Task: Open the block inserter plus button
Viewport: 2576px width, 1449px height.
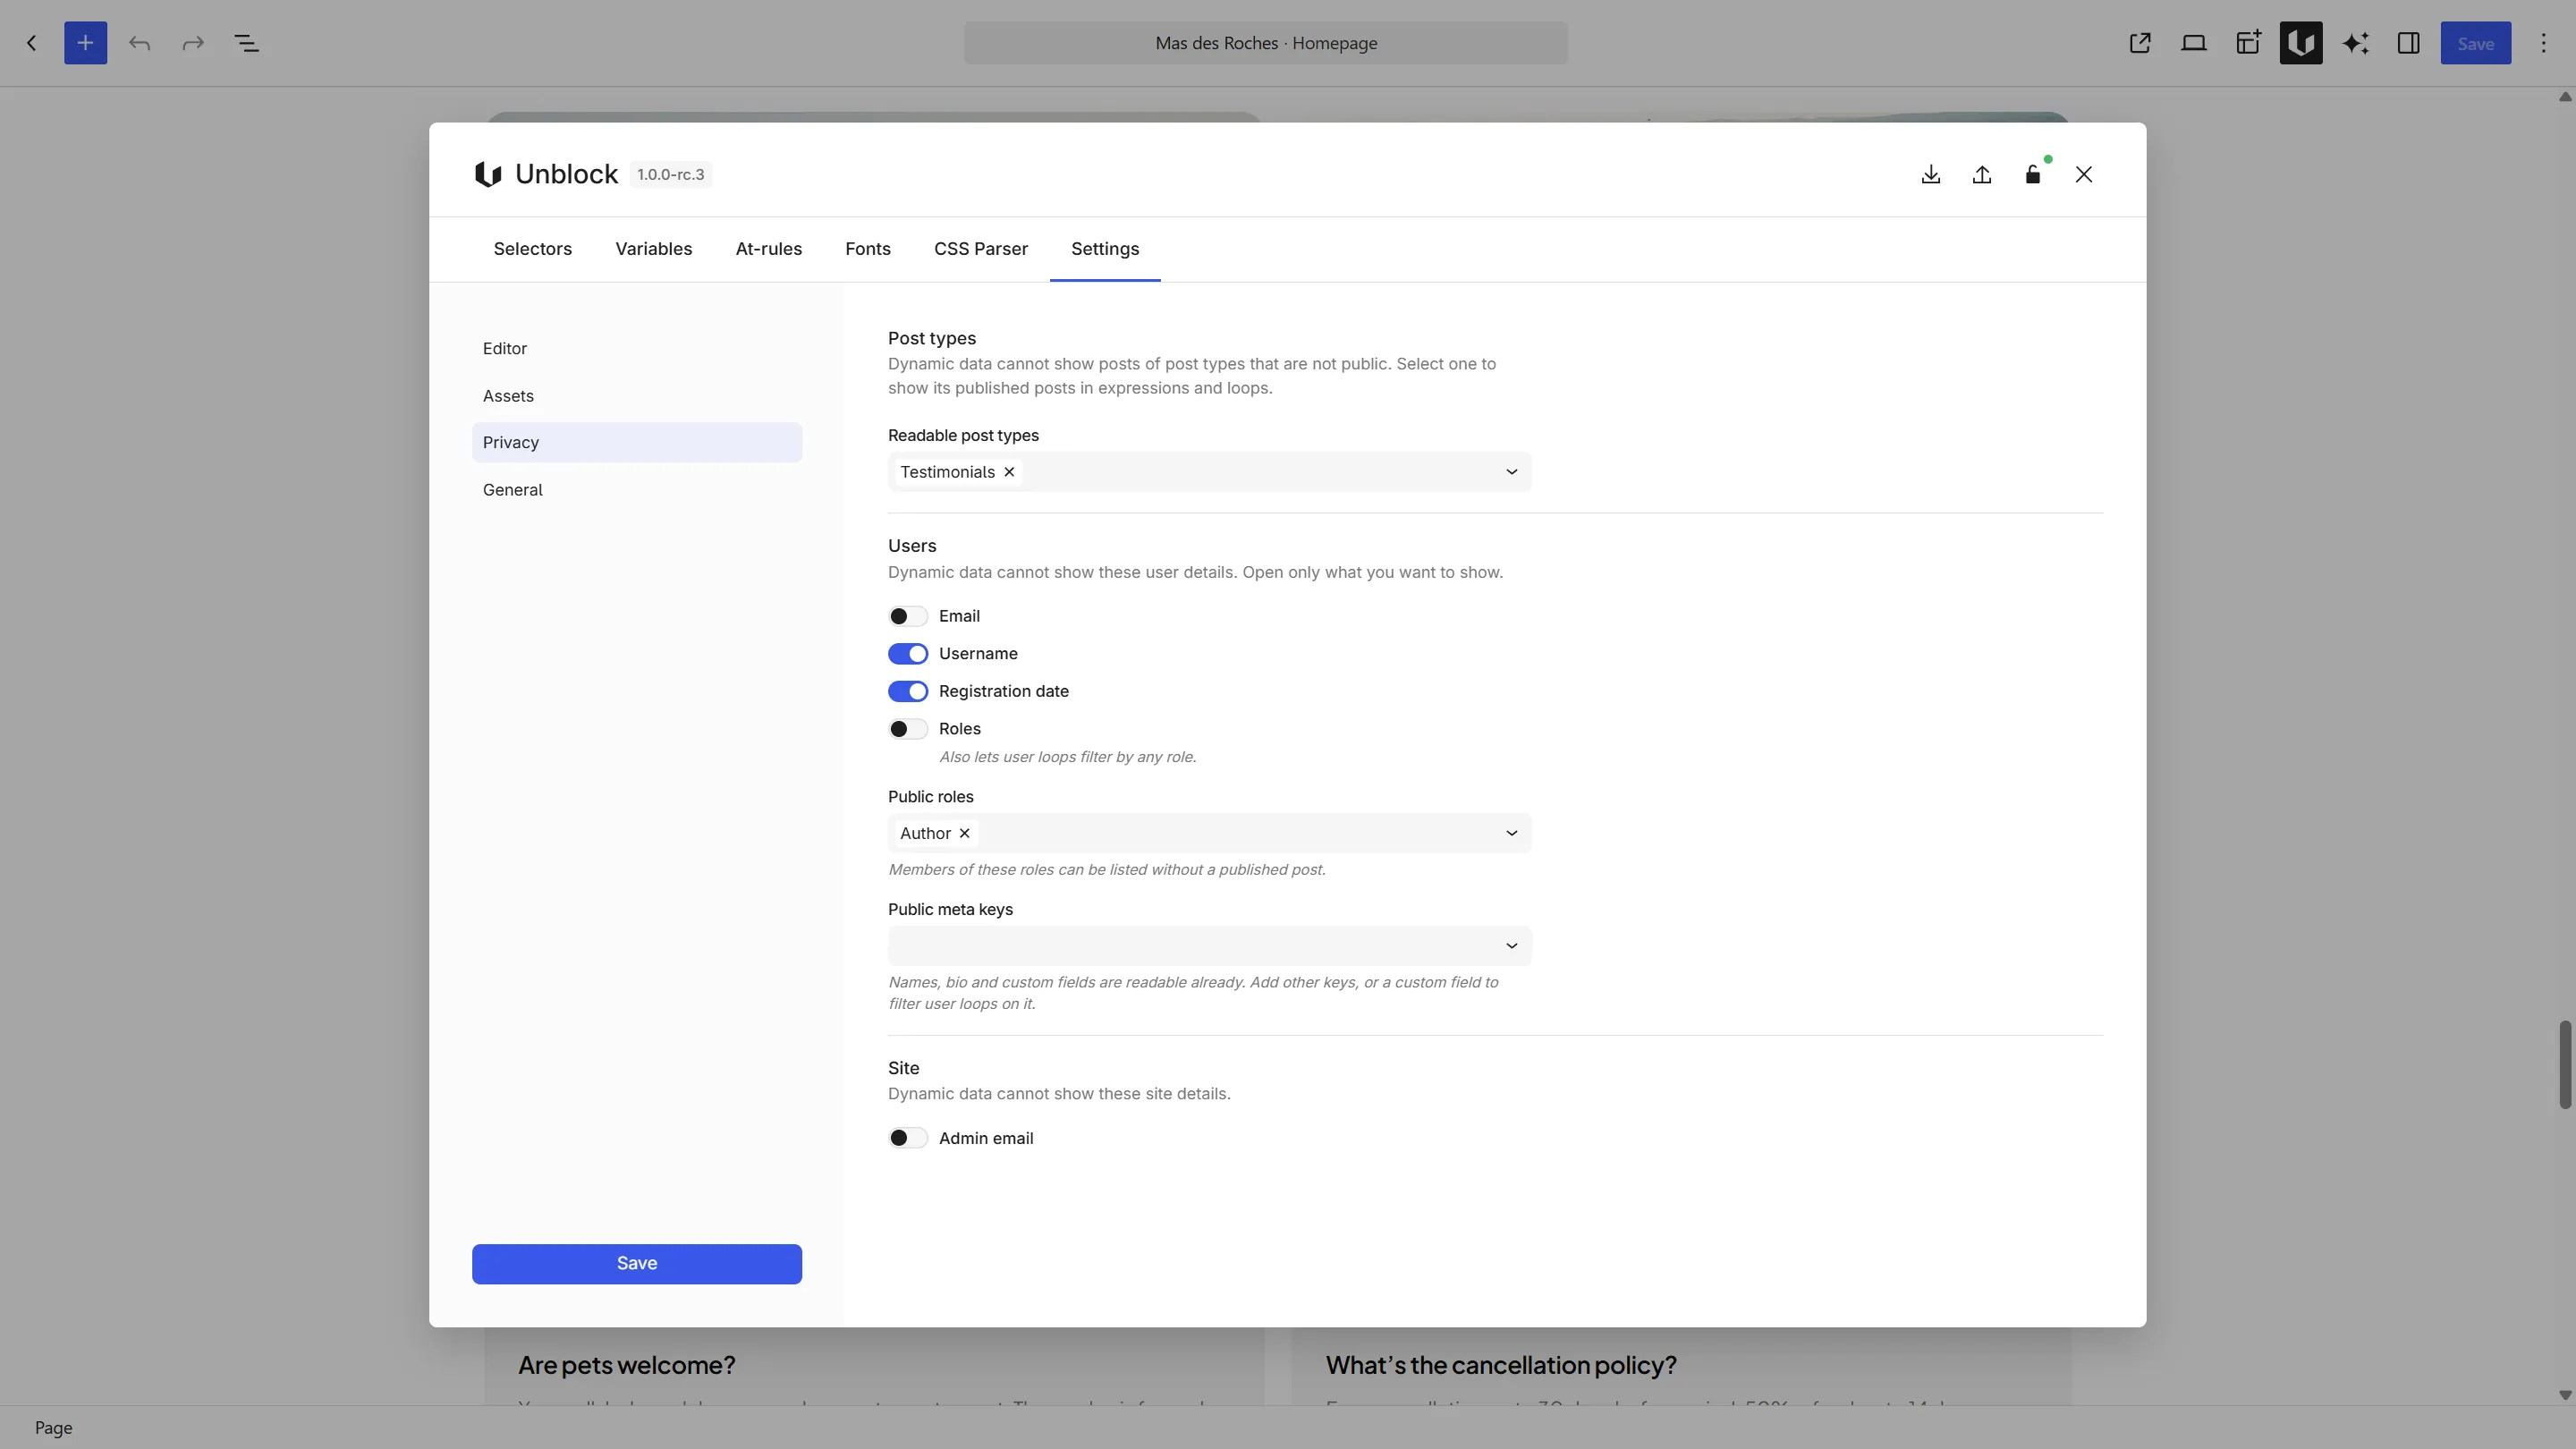Action: pyautogui.click(x=86, y=43)
